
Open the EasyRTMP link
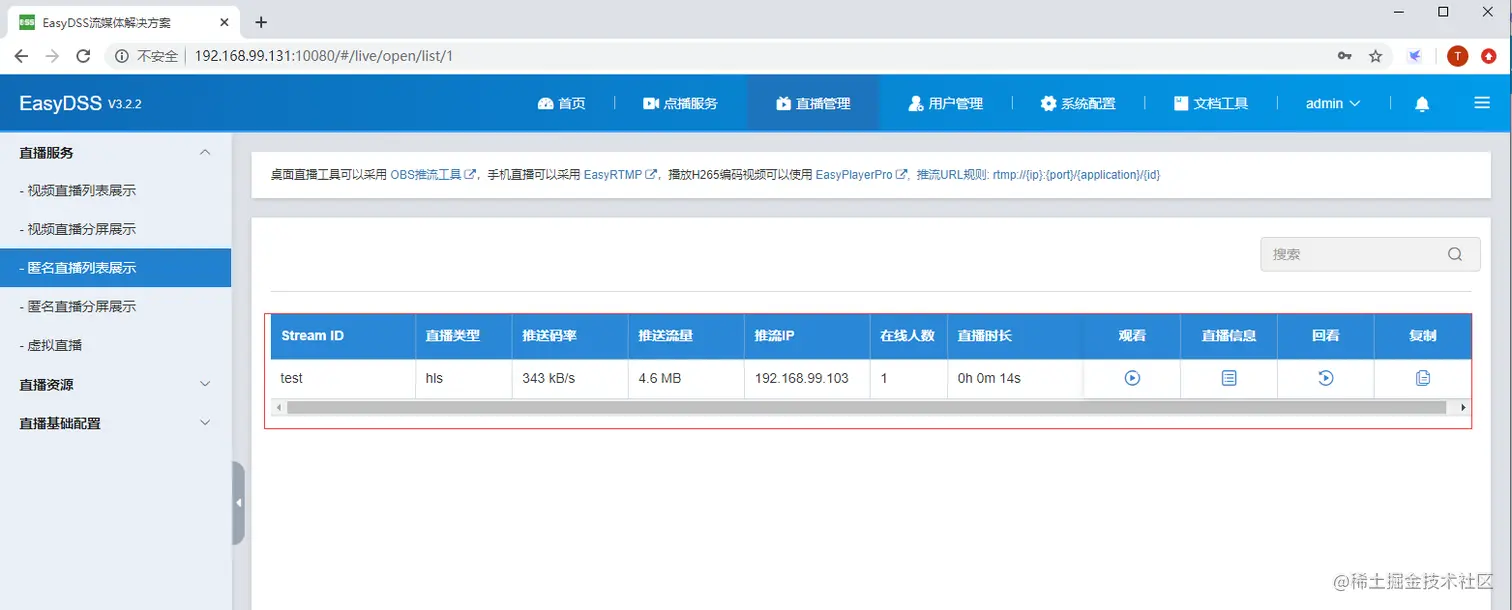pos(620,174)
